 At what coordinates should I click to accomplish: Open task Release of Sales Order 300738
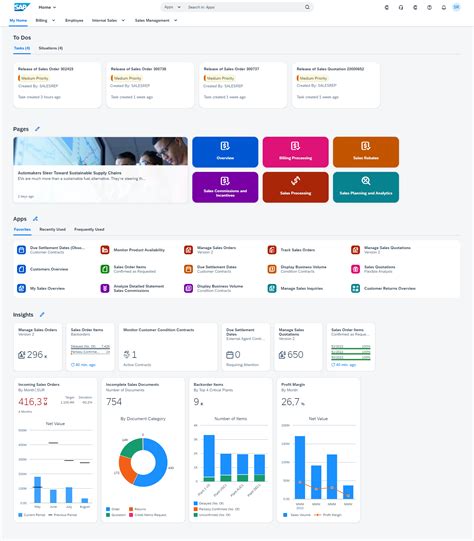[x=150, y=85]
